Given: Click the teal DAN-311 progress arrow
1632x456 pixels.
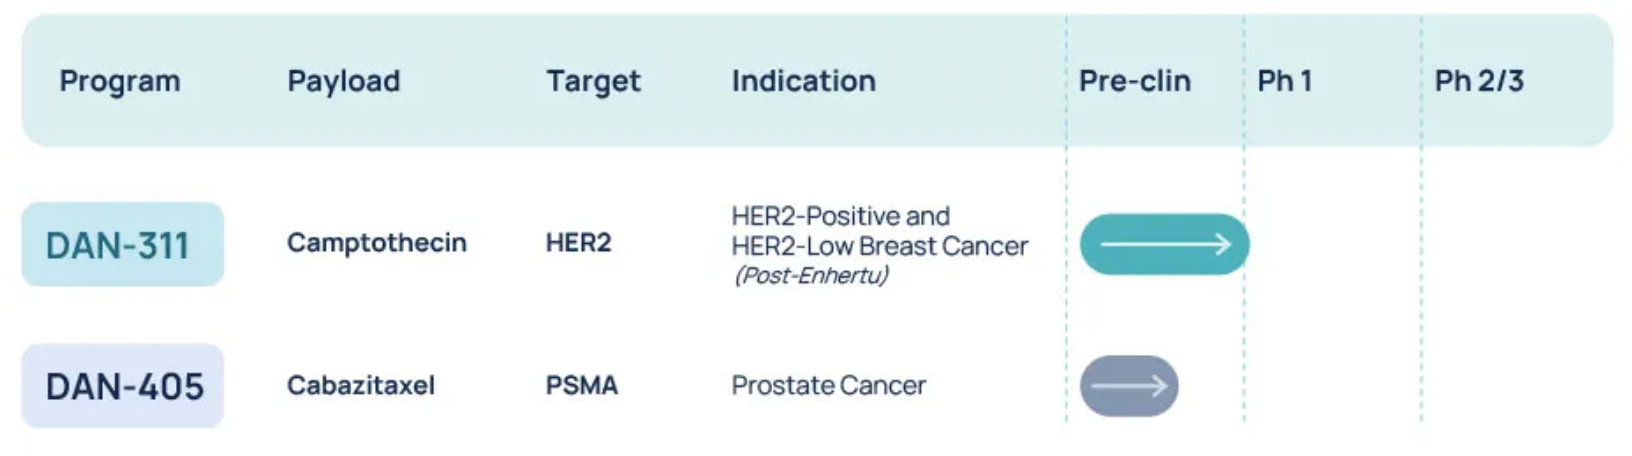Looking at the screenshot, I should click(x=1164, y=244).
